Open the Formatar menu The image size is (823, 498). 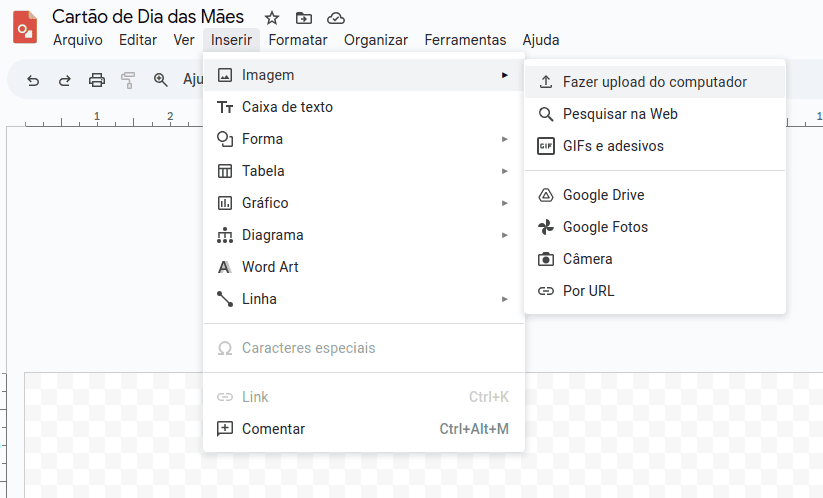(298, 40)
